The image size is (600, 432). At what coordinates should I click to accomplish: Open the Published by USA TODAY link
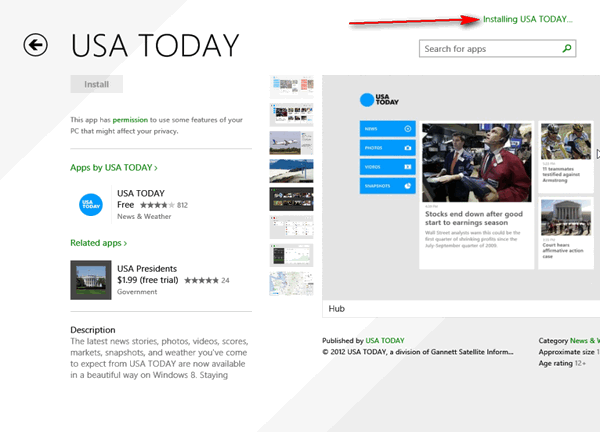(385, 341)
